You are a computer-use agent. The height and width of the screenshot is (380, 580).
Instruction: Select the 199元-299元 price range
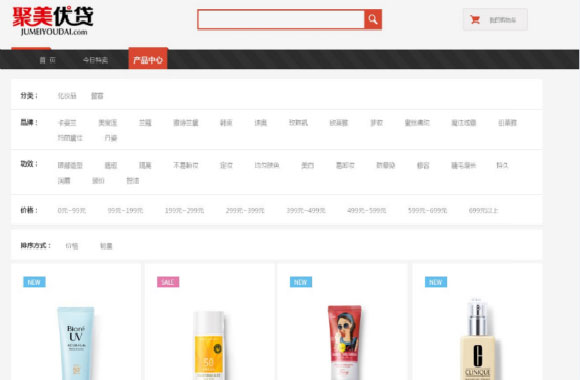point(184,211)
